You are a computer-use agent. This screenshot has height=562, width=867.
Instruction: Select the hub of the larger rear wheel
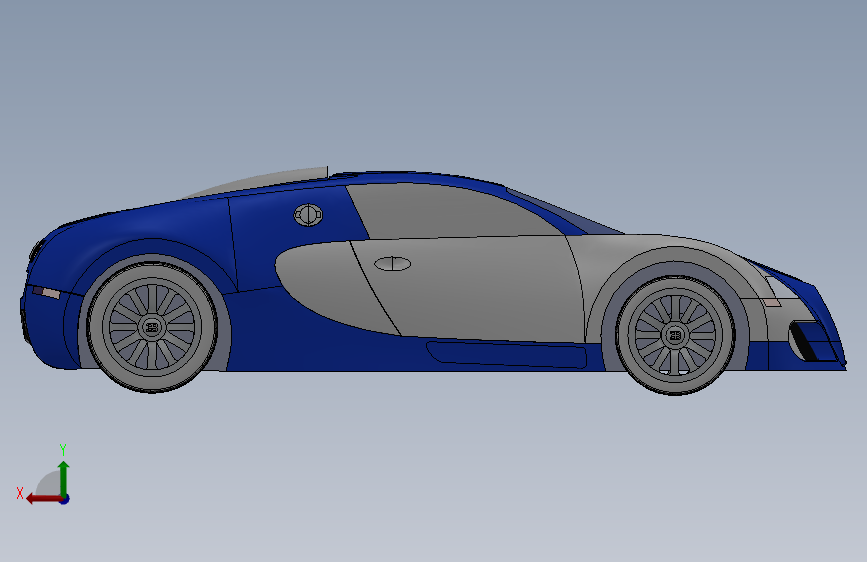pos(152,327)
